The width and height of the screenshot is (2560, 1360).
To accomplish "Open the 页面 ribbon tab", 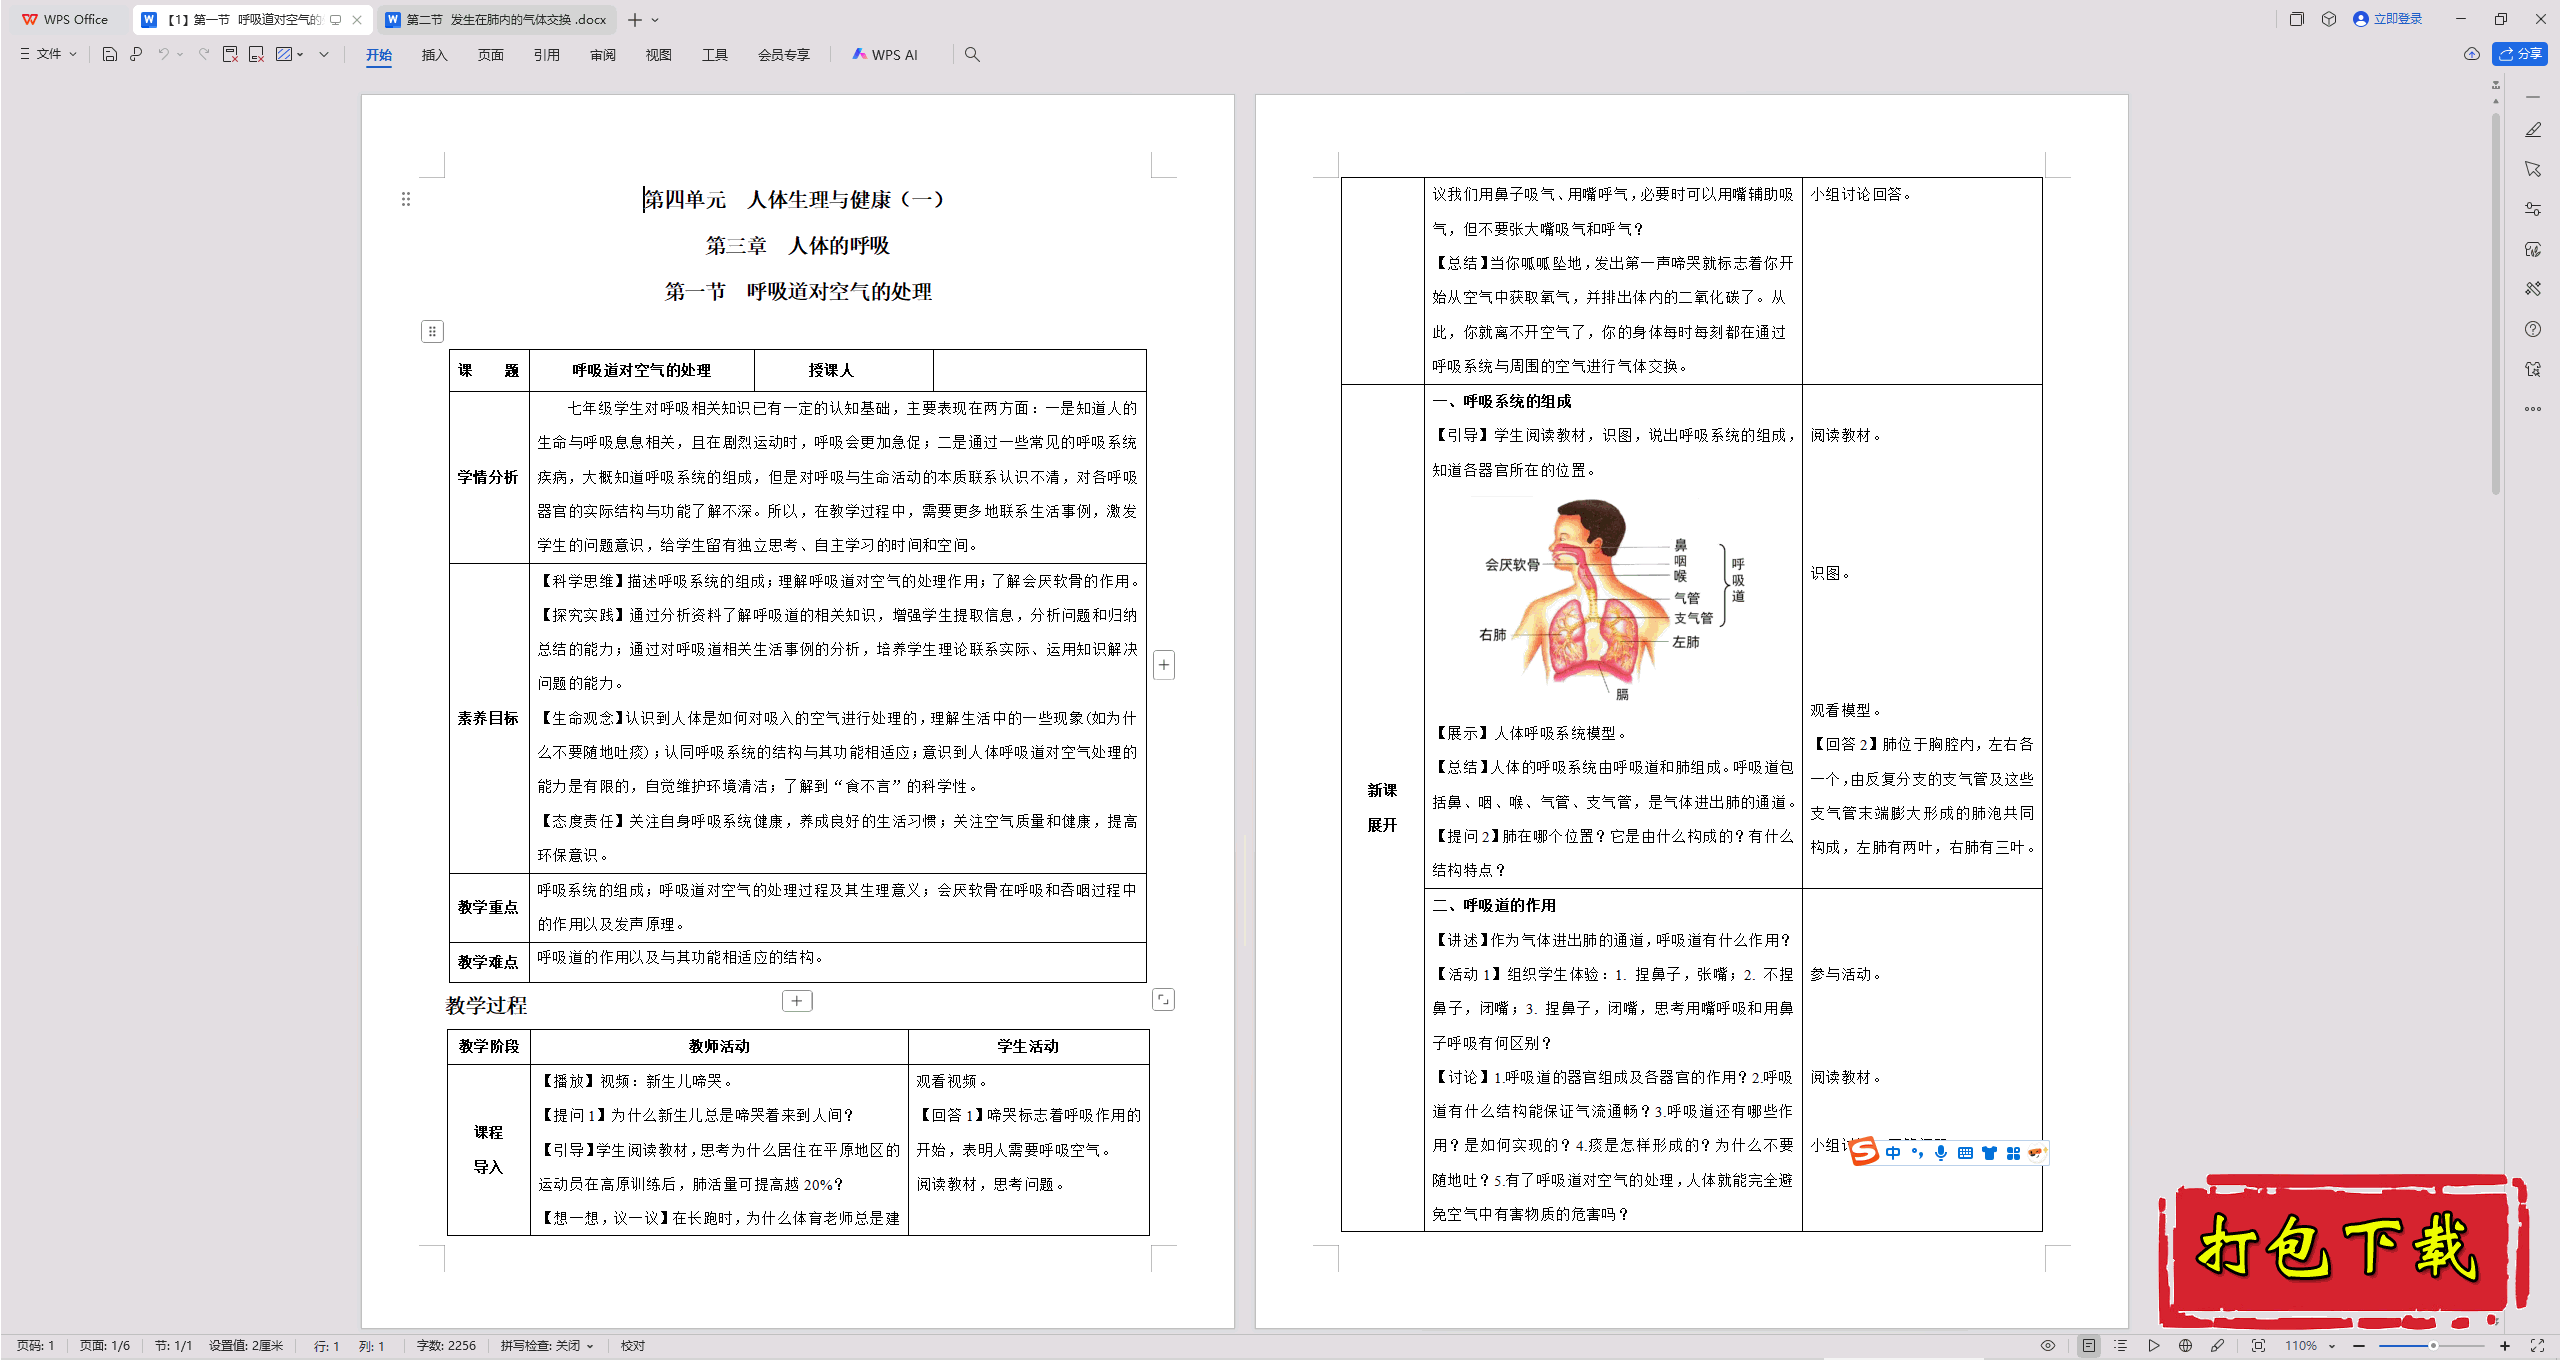I will tap(490, 55).
